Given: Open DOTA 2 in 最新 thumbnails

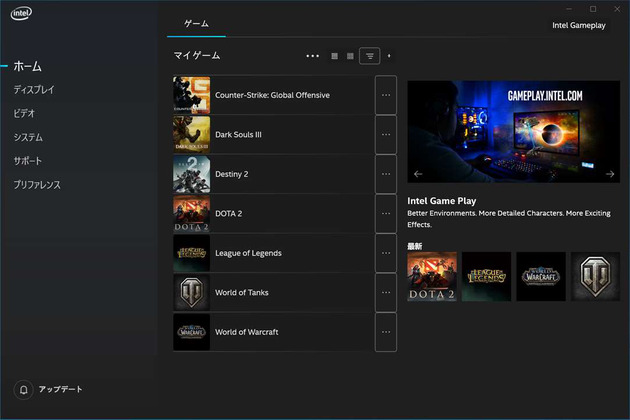Looking at the screenshot, I should tap(432, 277).
